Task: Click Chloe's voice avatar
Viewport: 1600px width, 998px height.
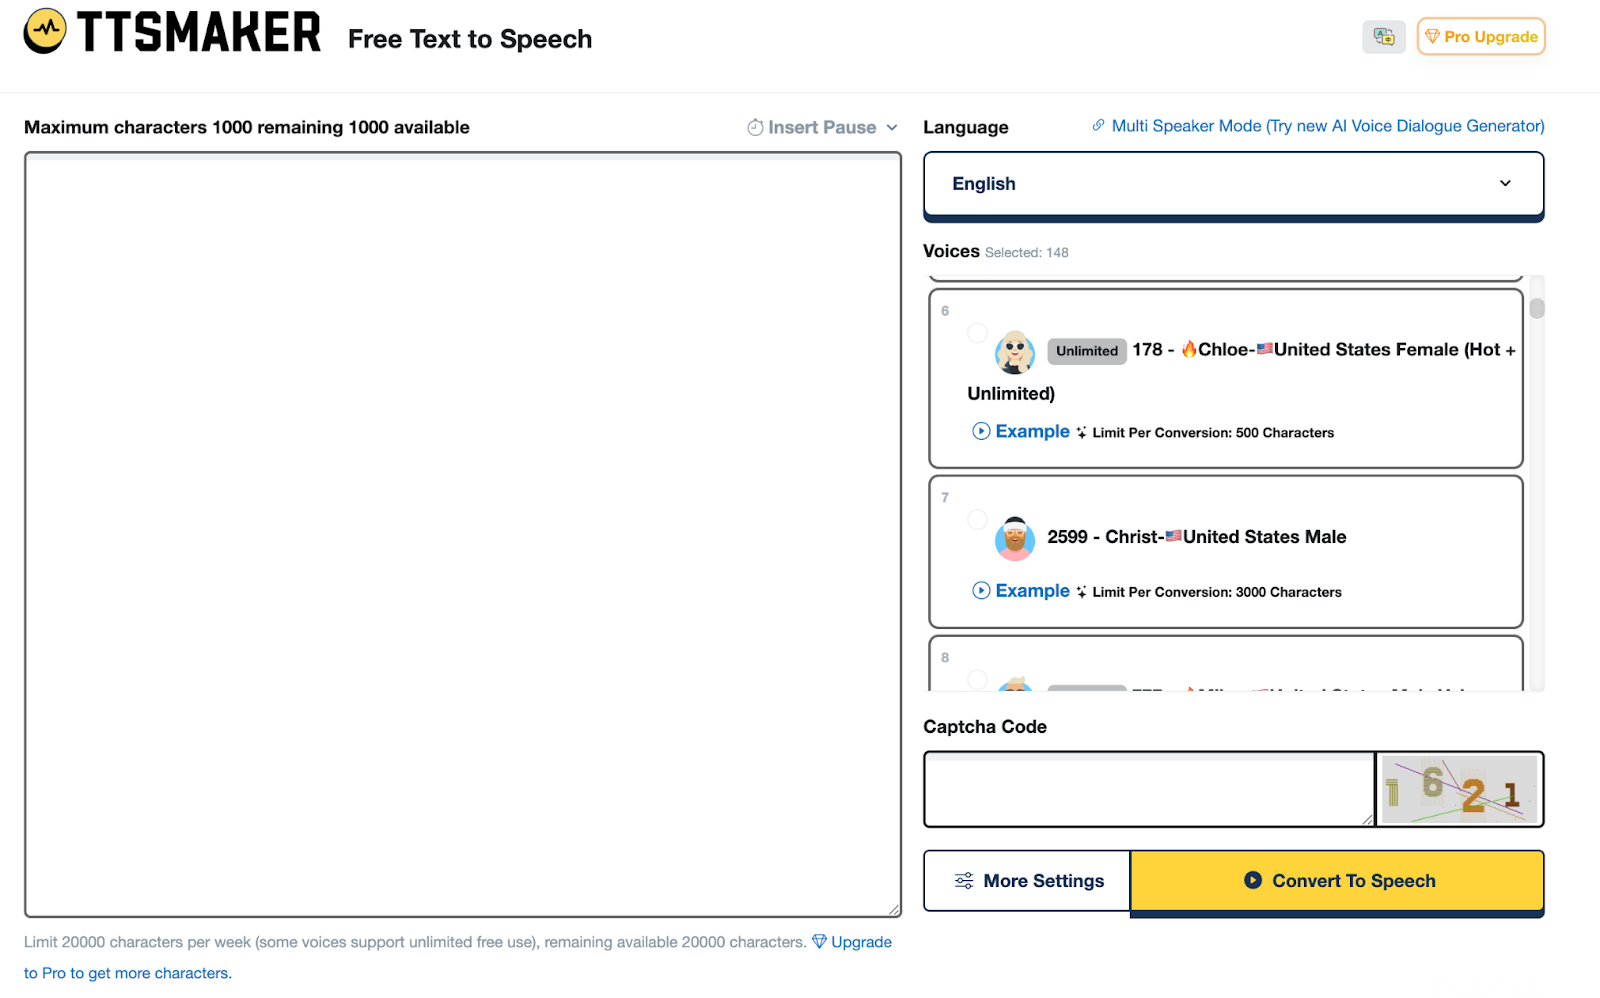Action: click(1015, 352)
